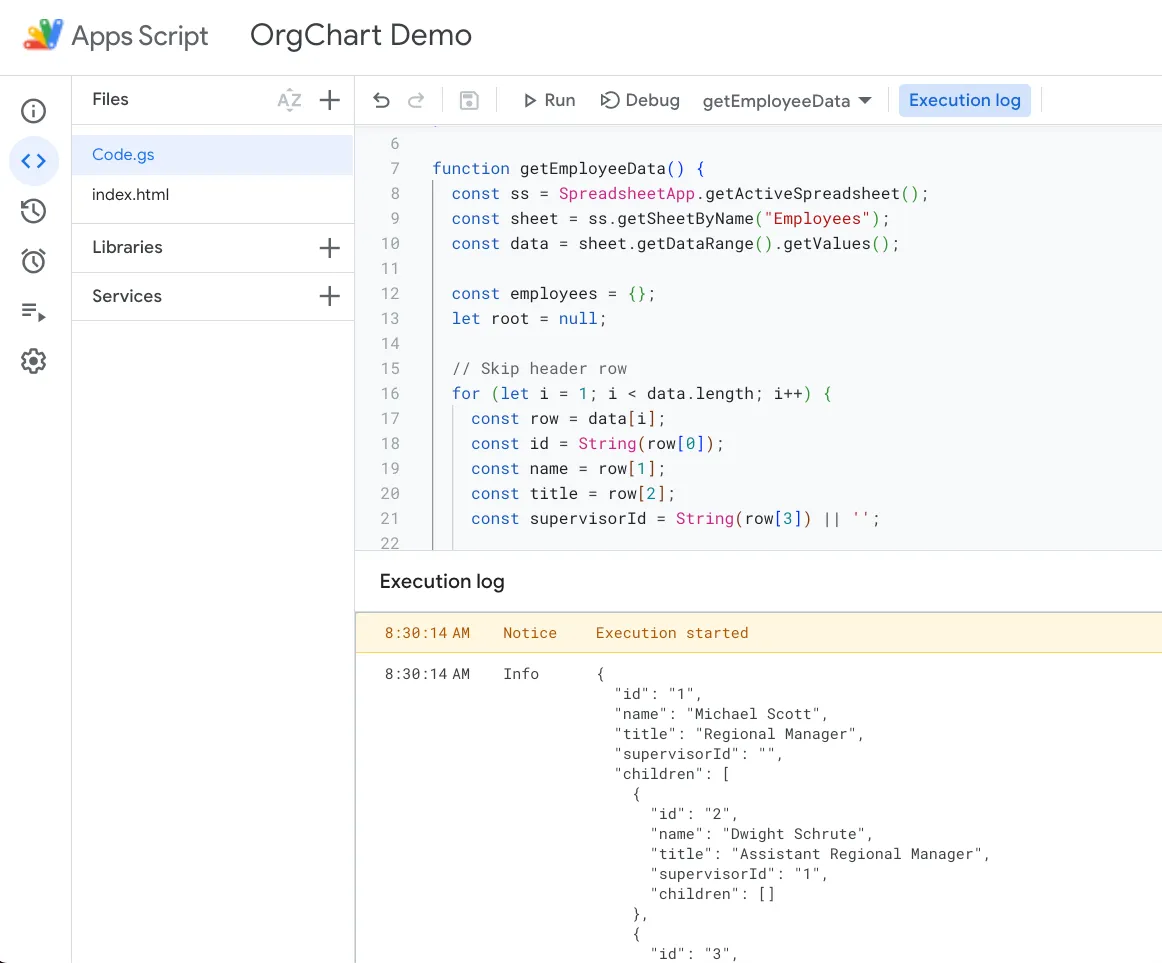Viewport: 1162px width, 963px height.
Task: Click the undo arrow in toolbar
Action: coord(381,100)
